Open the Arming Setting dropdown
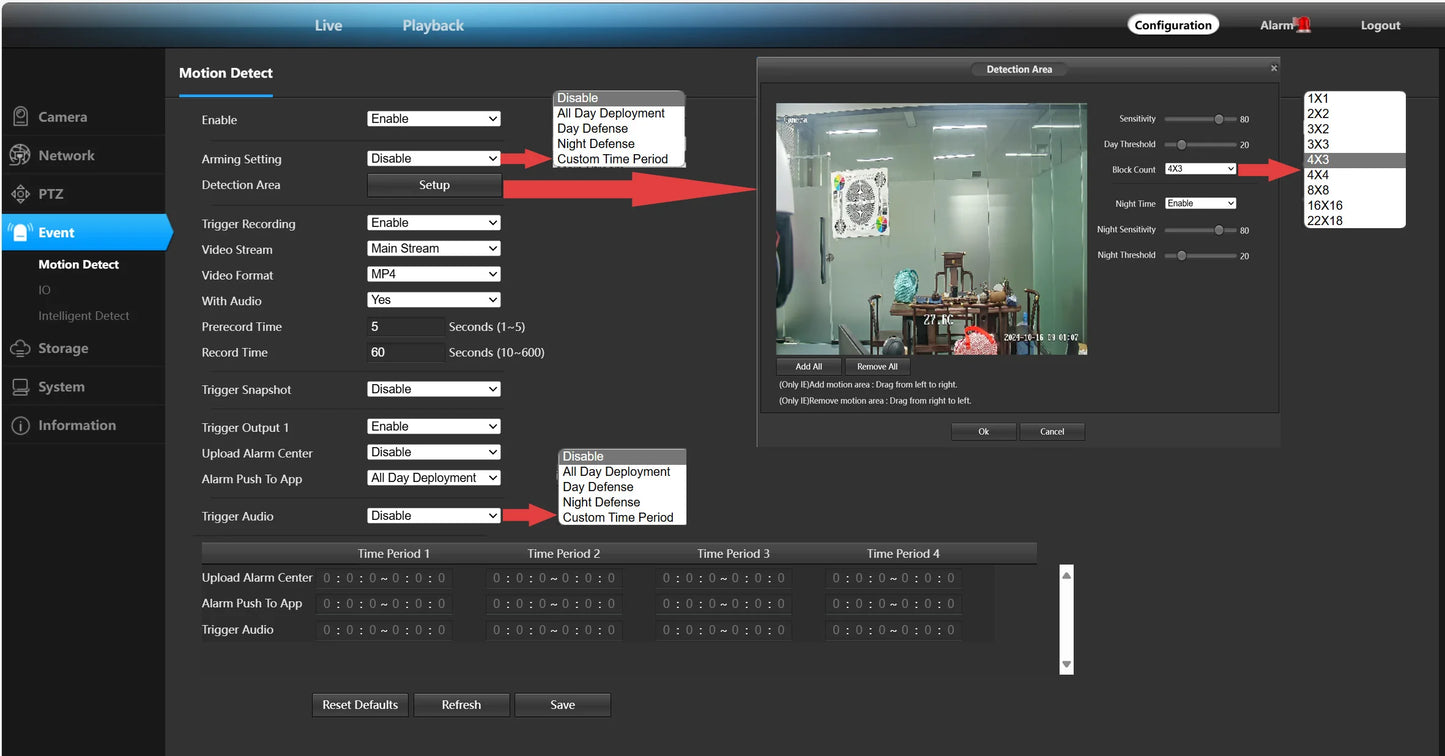 tap(433, 158)
